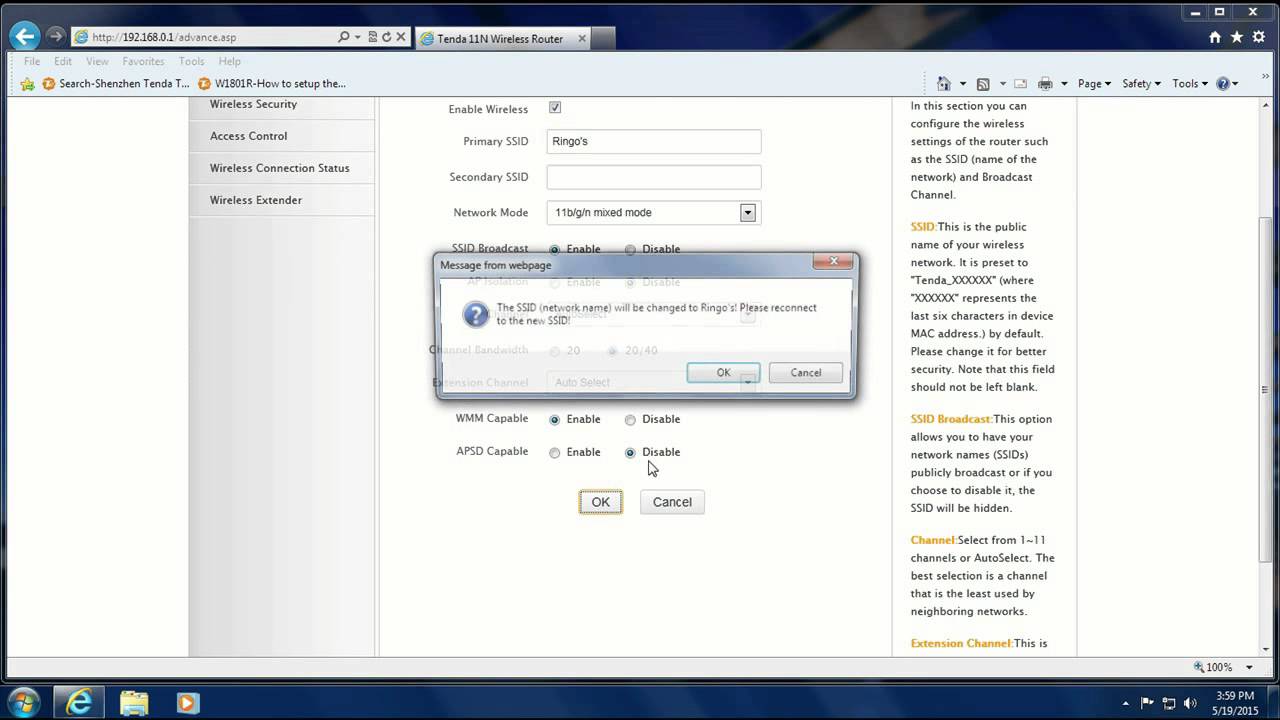Click the Read mail envelope icon
Screen dimensions: 1280x720
1020,84
